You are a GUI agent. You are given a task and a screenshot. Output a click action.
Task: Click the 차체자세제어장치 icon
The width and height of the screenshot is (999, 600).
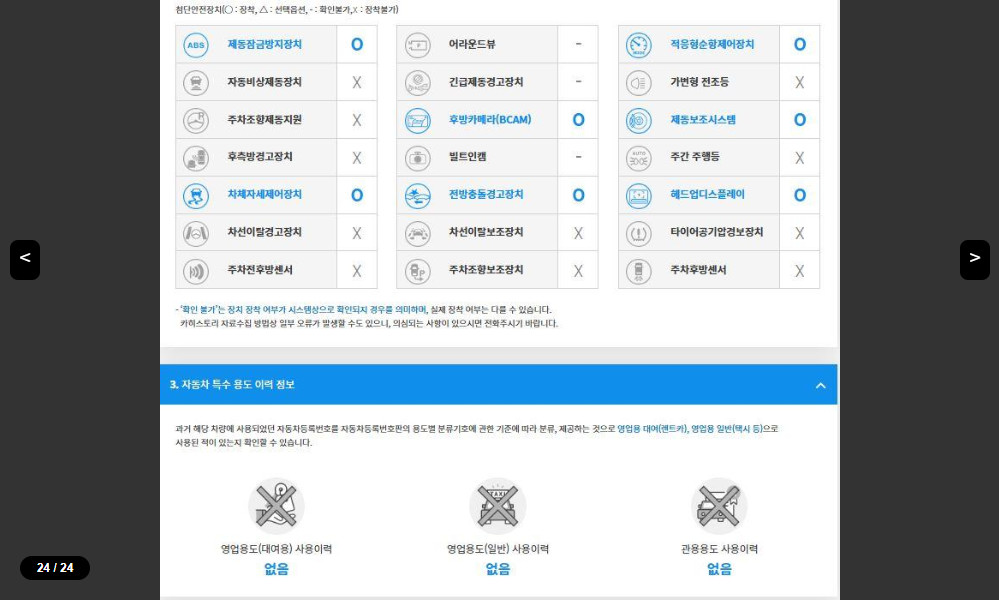click(196, 195)
